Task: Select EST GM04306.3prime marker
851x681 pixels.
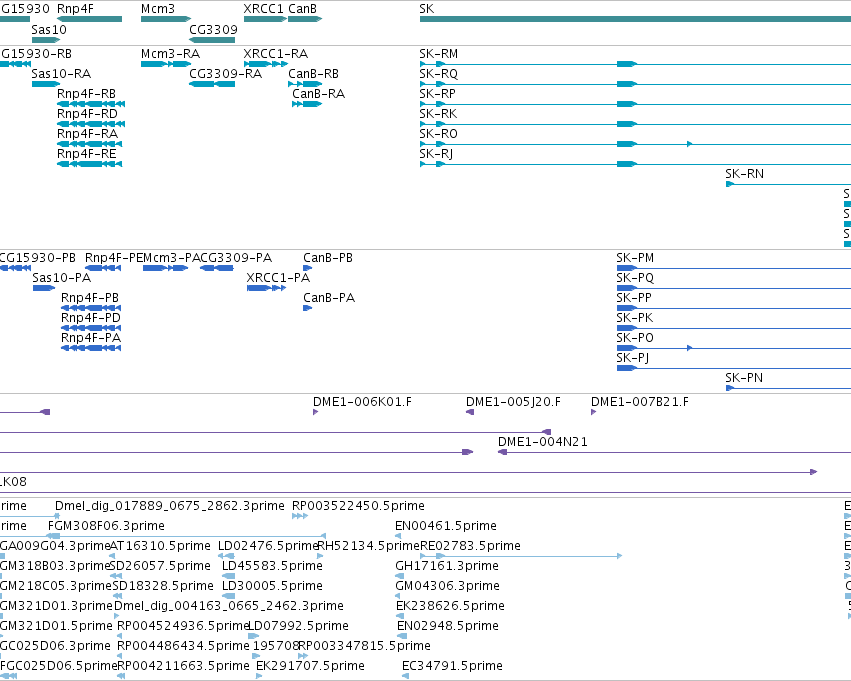Action: pyautogui.click(x=398, y=596)
